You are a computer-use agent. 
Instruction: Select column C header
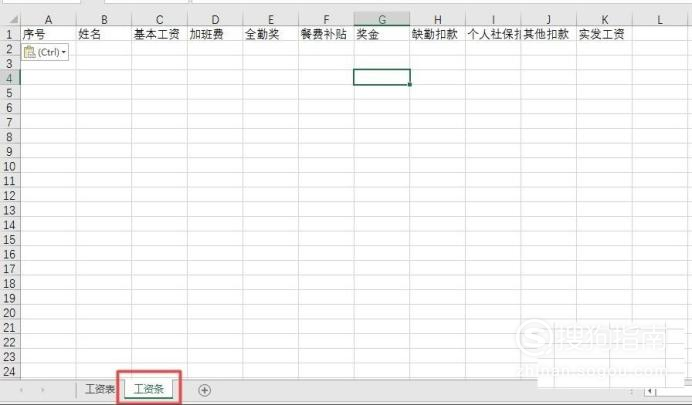(x=159, y=19)
